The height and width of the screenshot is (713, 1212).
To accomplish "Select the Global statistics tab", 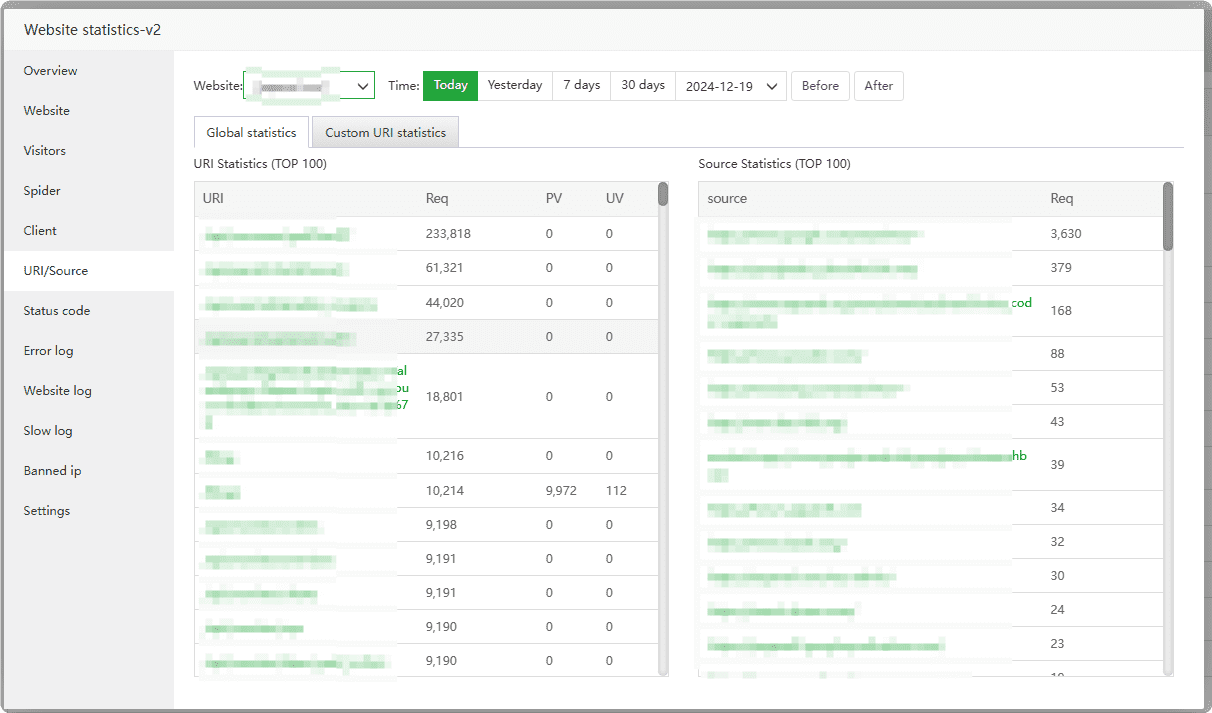I will tap(251, 133).
